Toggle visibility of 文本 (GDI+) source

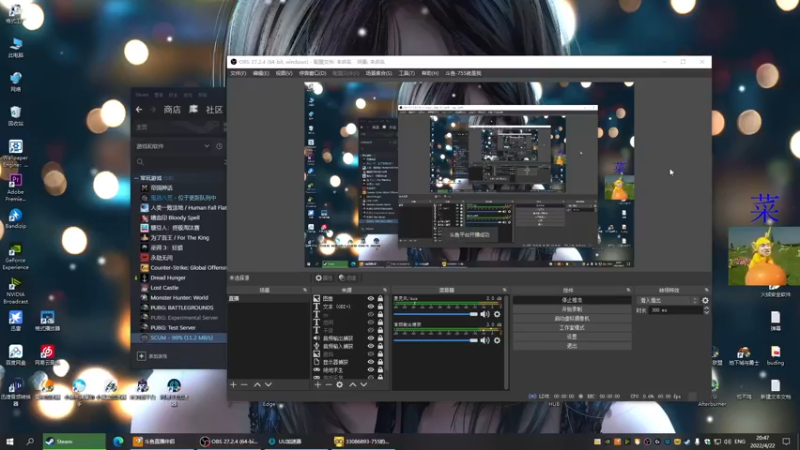[x=371, y=307]
